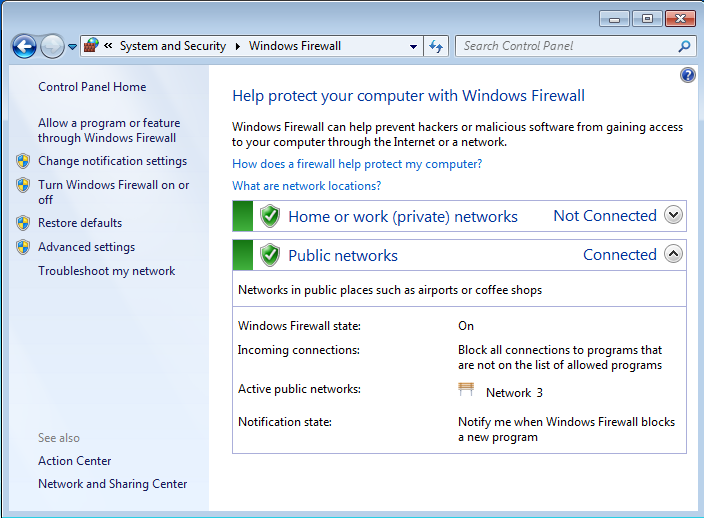Click Notification state label
Viewport: 704px width, 518px height.
(x=285, y=422)
